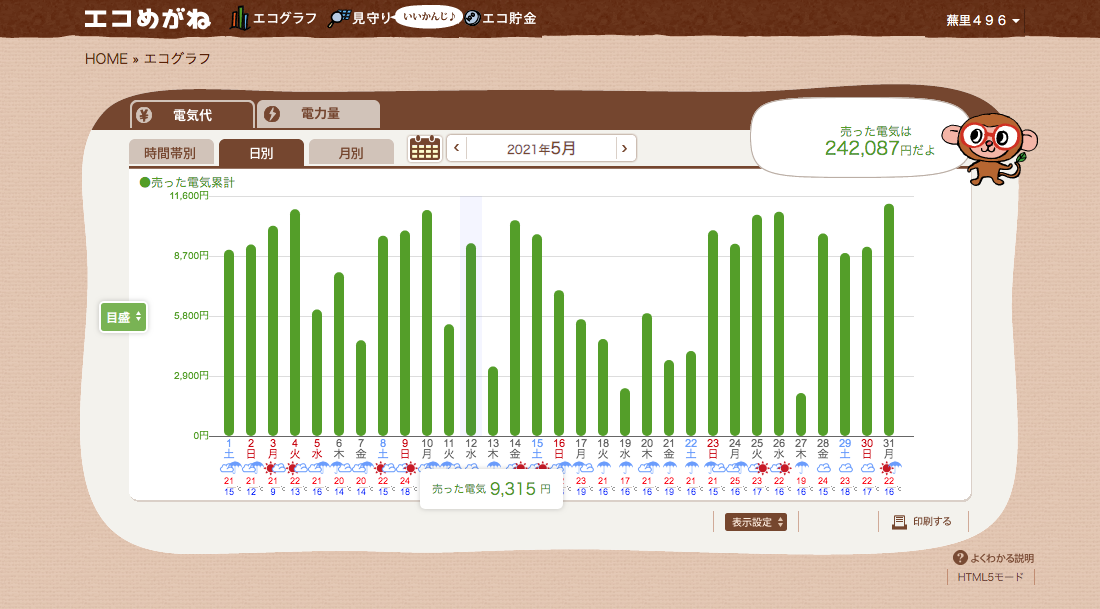Click the HOME breadcrumb link
The width and height of the screenshot is (1100, 609).
[x=106, y=58]
